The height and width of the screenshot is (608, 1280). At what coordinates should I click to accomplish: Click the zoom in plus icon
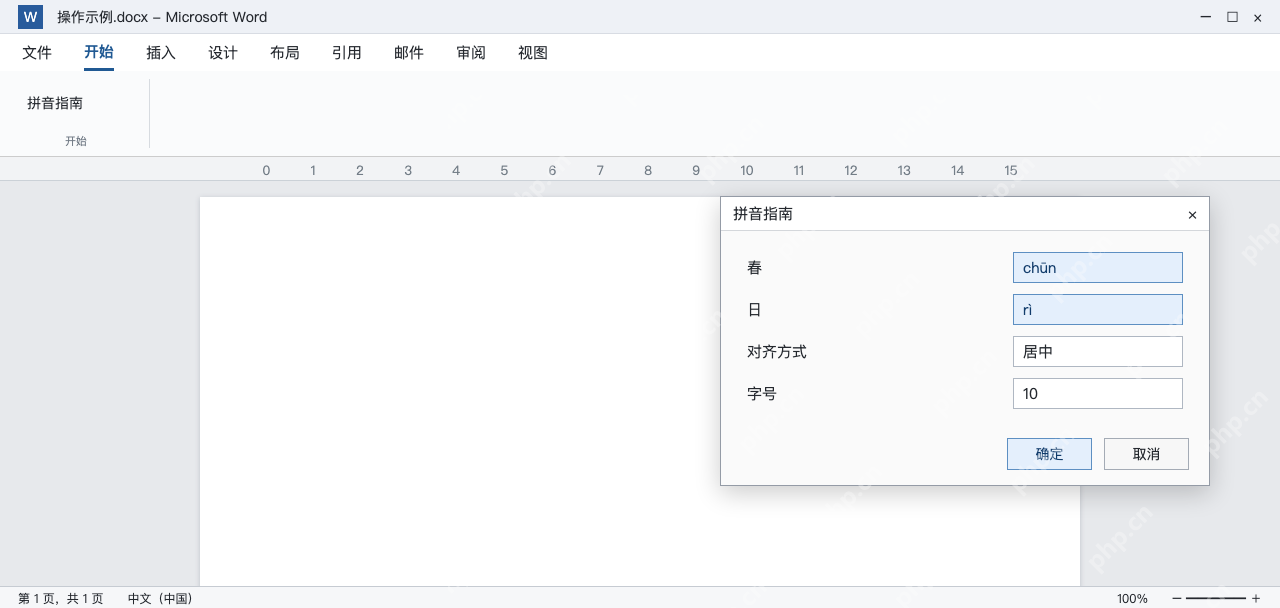coord(1256,598)
